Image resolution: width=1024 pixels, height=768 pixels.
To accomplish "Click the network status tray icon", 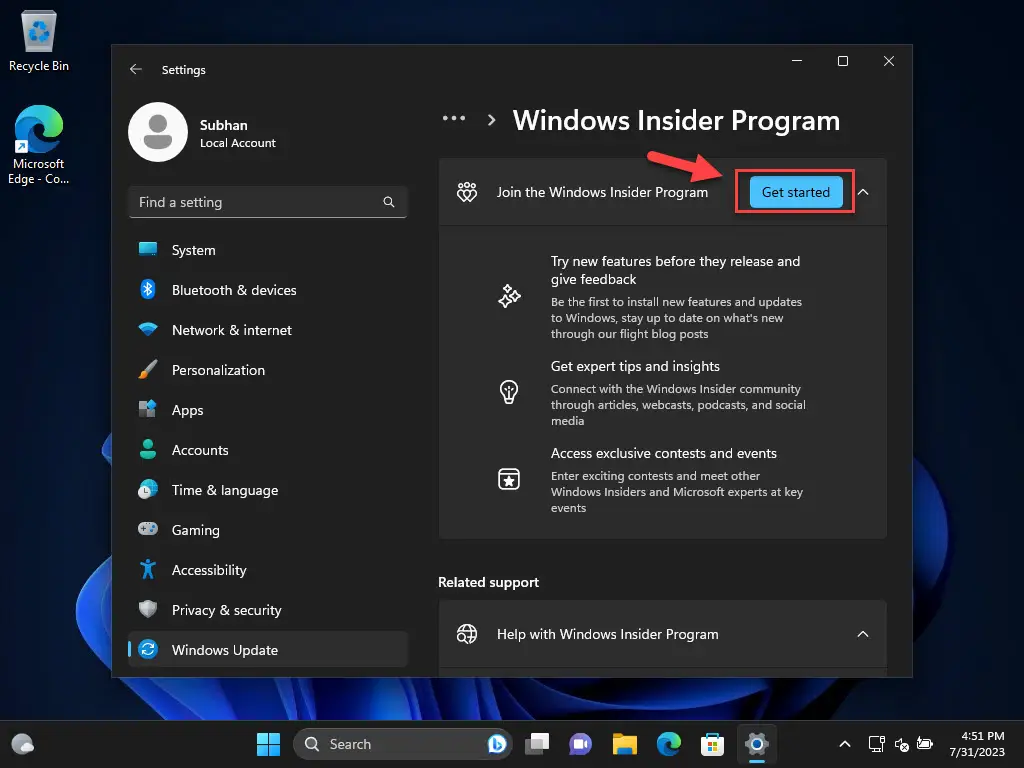I will click(x=876, y=744).
